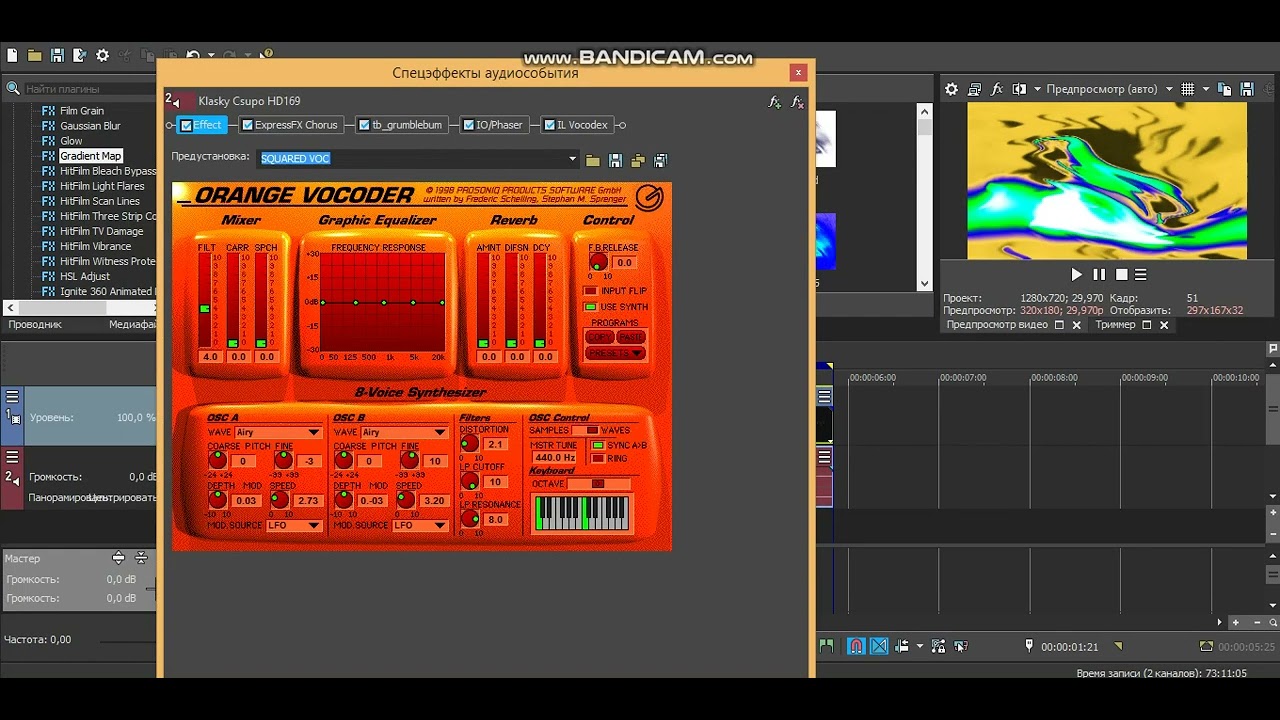Undo the last action in main toolbar

coord(193,56)
